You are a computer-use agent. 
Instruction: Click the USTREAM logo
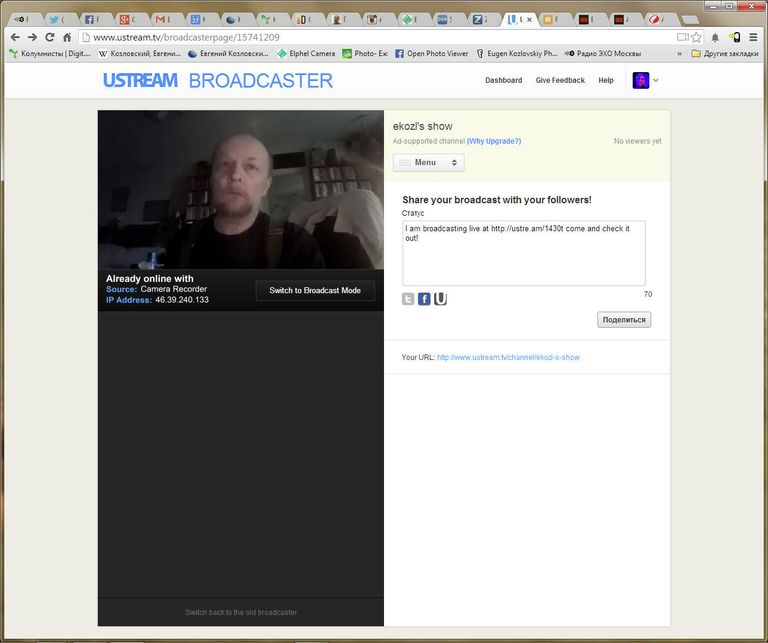tap(140, 80)
